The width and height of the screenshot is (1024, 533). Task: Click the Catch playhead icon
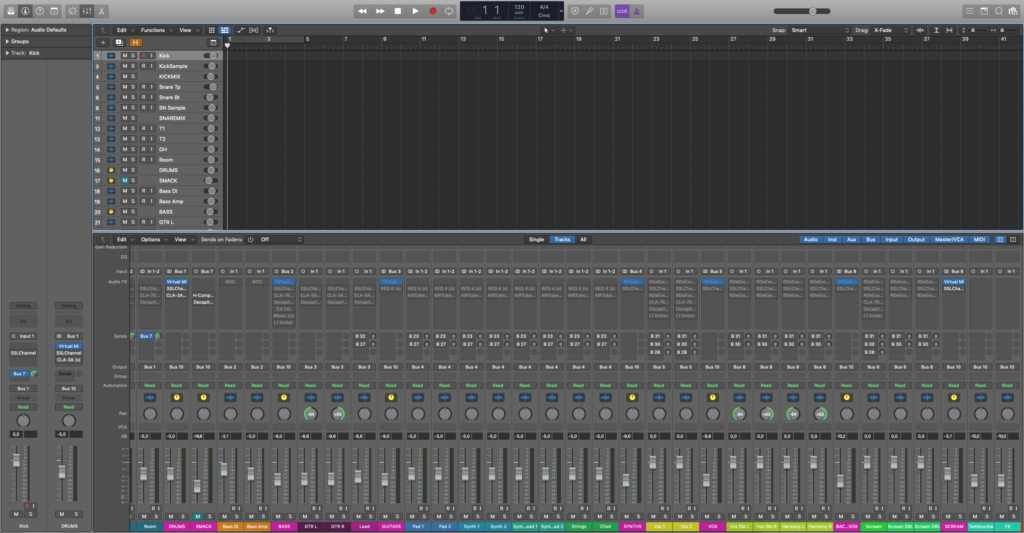[270, 30]
